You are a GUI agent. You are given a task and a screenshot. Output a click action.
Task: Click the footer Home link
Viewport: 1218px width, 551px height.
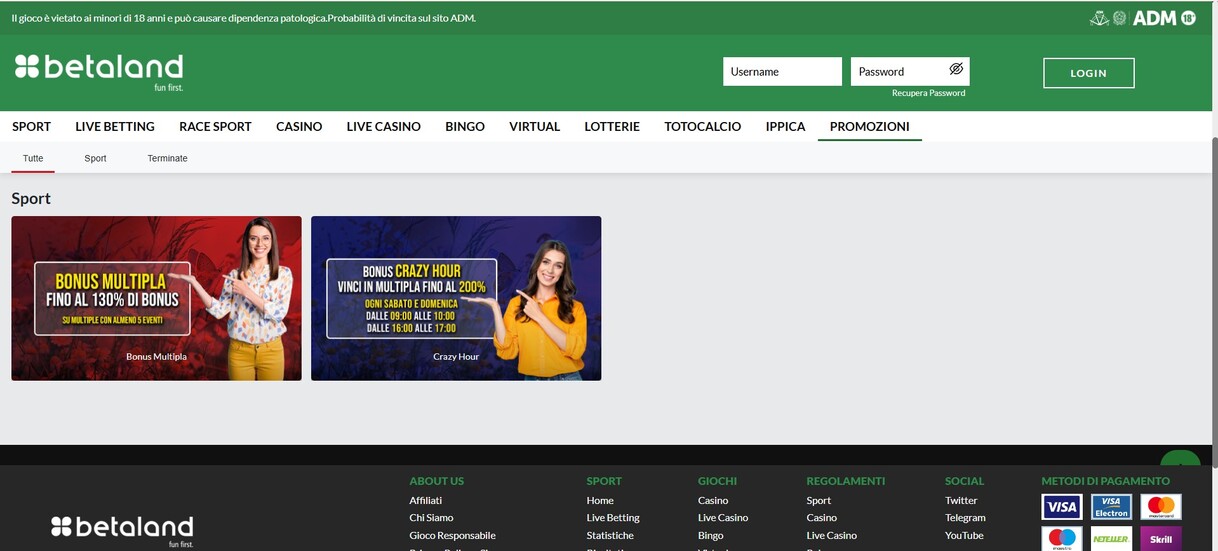600,500
